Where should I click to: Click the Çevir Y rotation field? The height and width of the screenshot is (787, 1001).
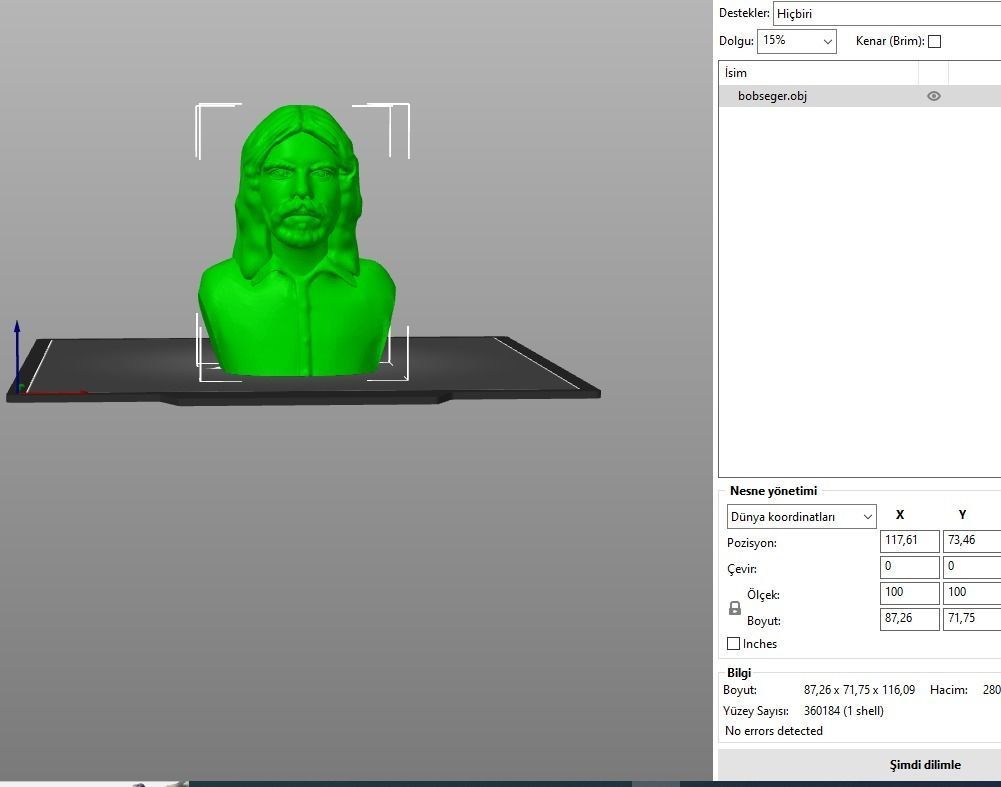(972, 567)
